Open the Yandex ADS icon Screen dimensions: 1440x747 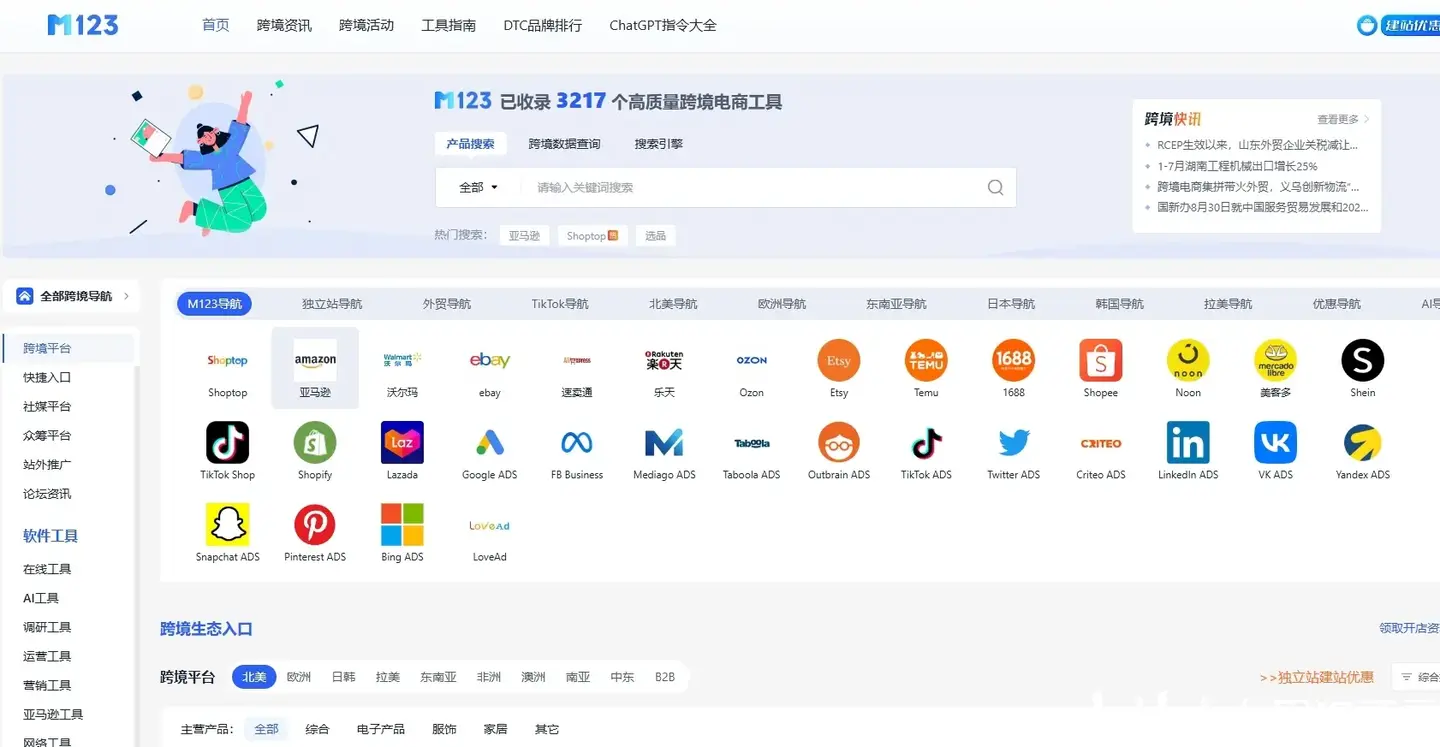pos(1363,443)
